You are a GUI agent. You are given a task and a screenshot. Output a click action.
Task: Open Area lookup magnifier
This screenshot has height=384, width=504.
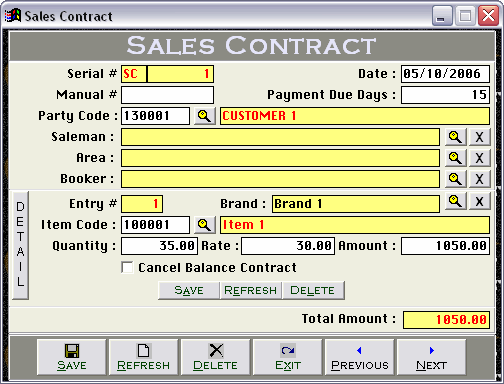coord(455,158)
